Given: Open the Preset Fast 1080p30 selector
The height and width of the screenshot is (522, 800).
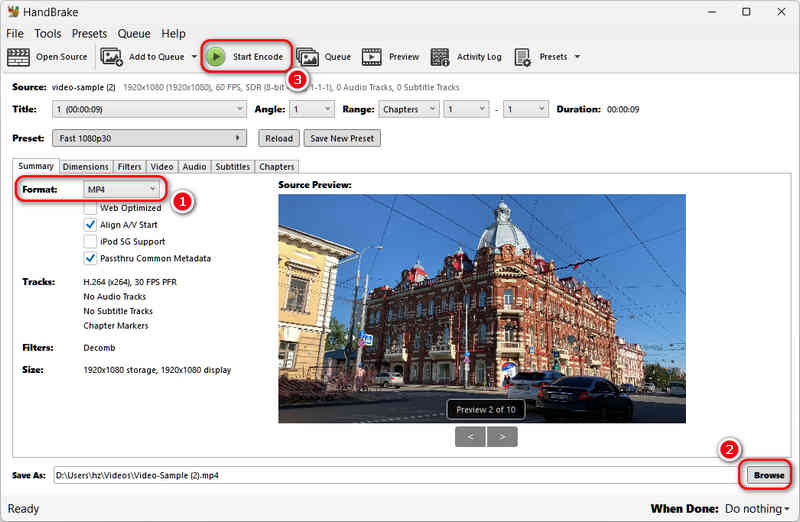Looking at the screenshot, I should pos(149,138).
